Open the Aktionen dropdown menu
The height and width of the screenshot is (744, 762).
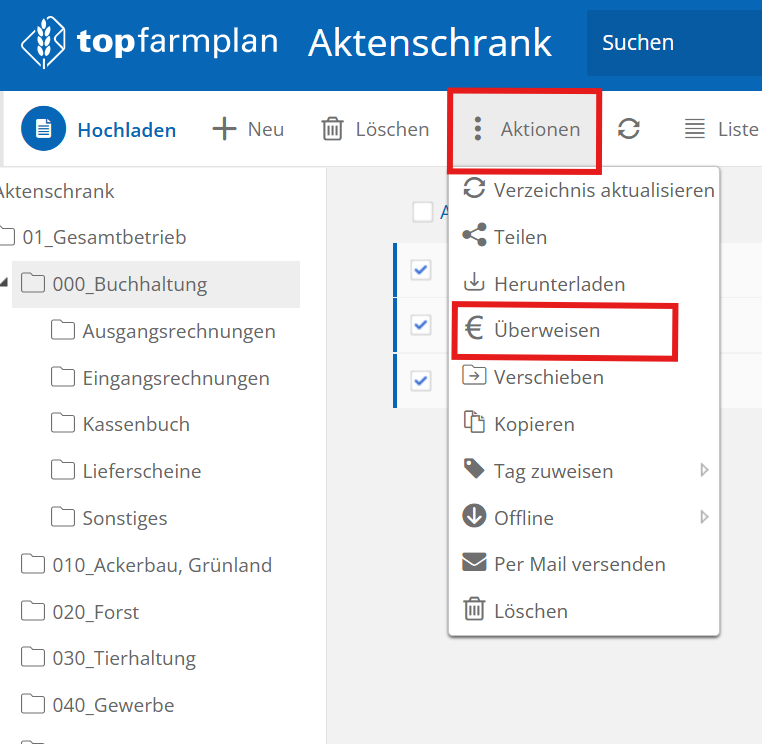(x=525, y=129)
